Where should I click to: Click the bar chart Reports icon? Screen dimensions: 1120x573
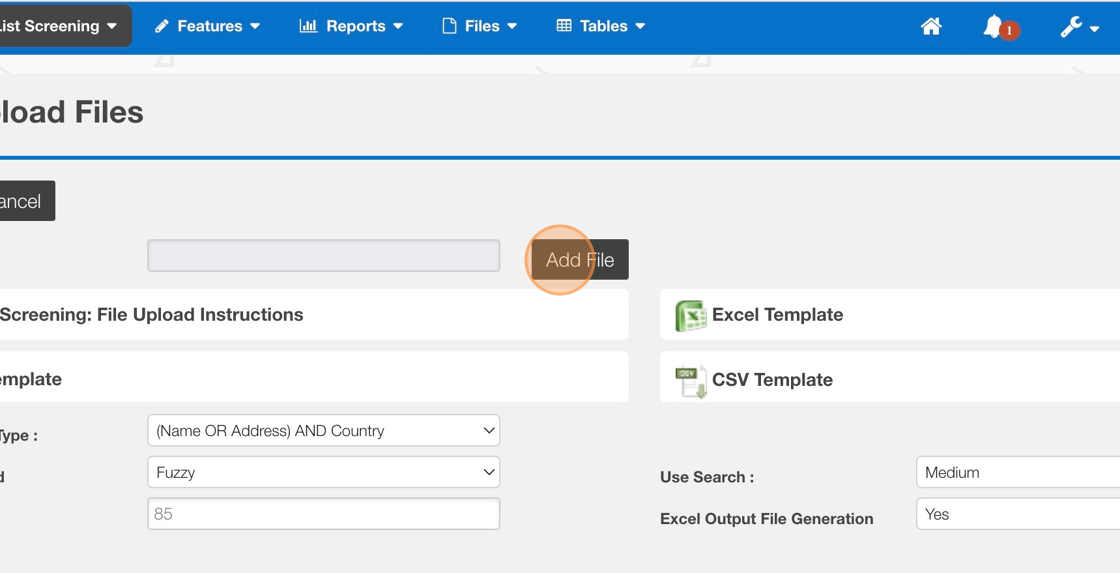pyautogui.click(x=308, y=26)
